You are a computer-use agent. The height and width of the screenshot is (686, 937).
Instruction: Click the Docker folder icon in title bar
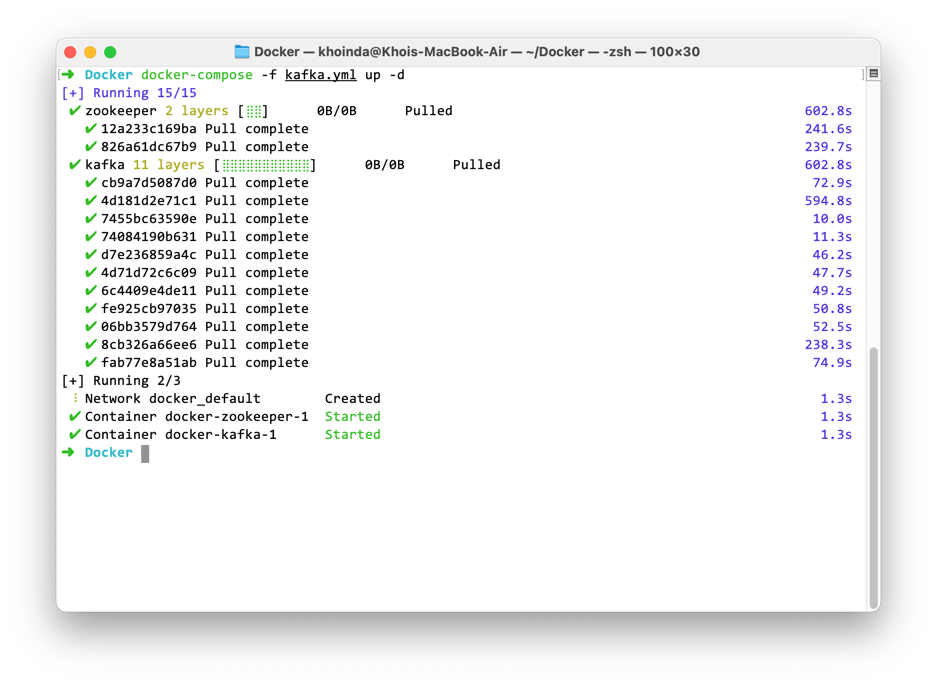coord(242,52)
